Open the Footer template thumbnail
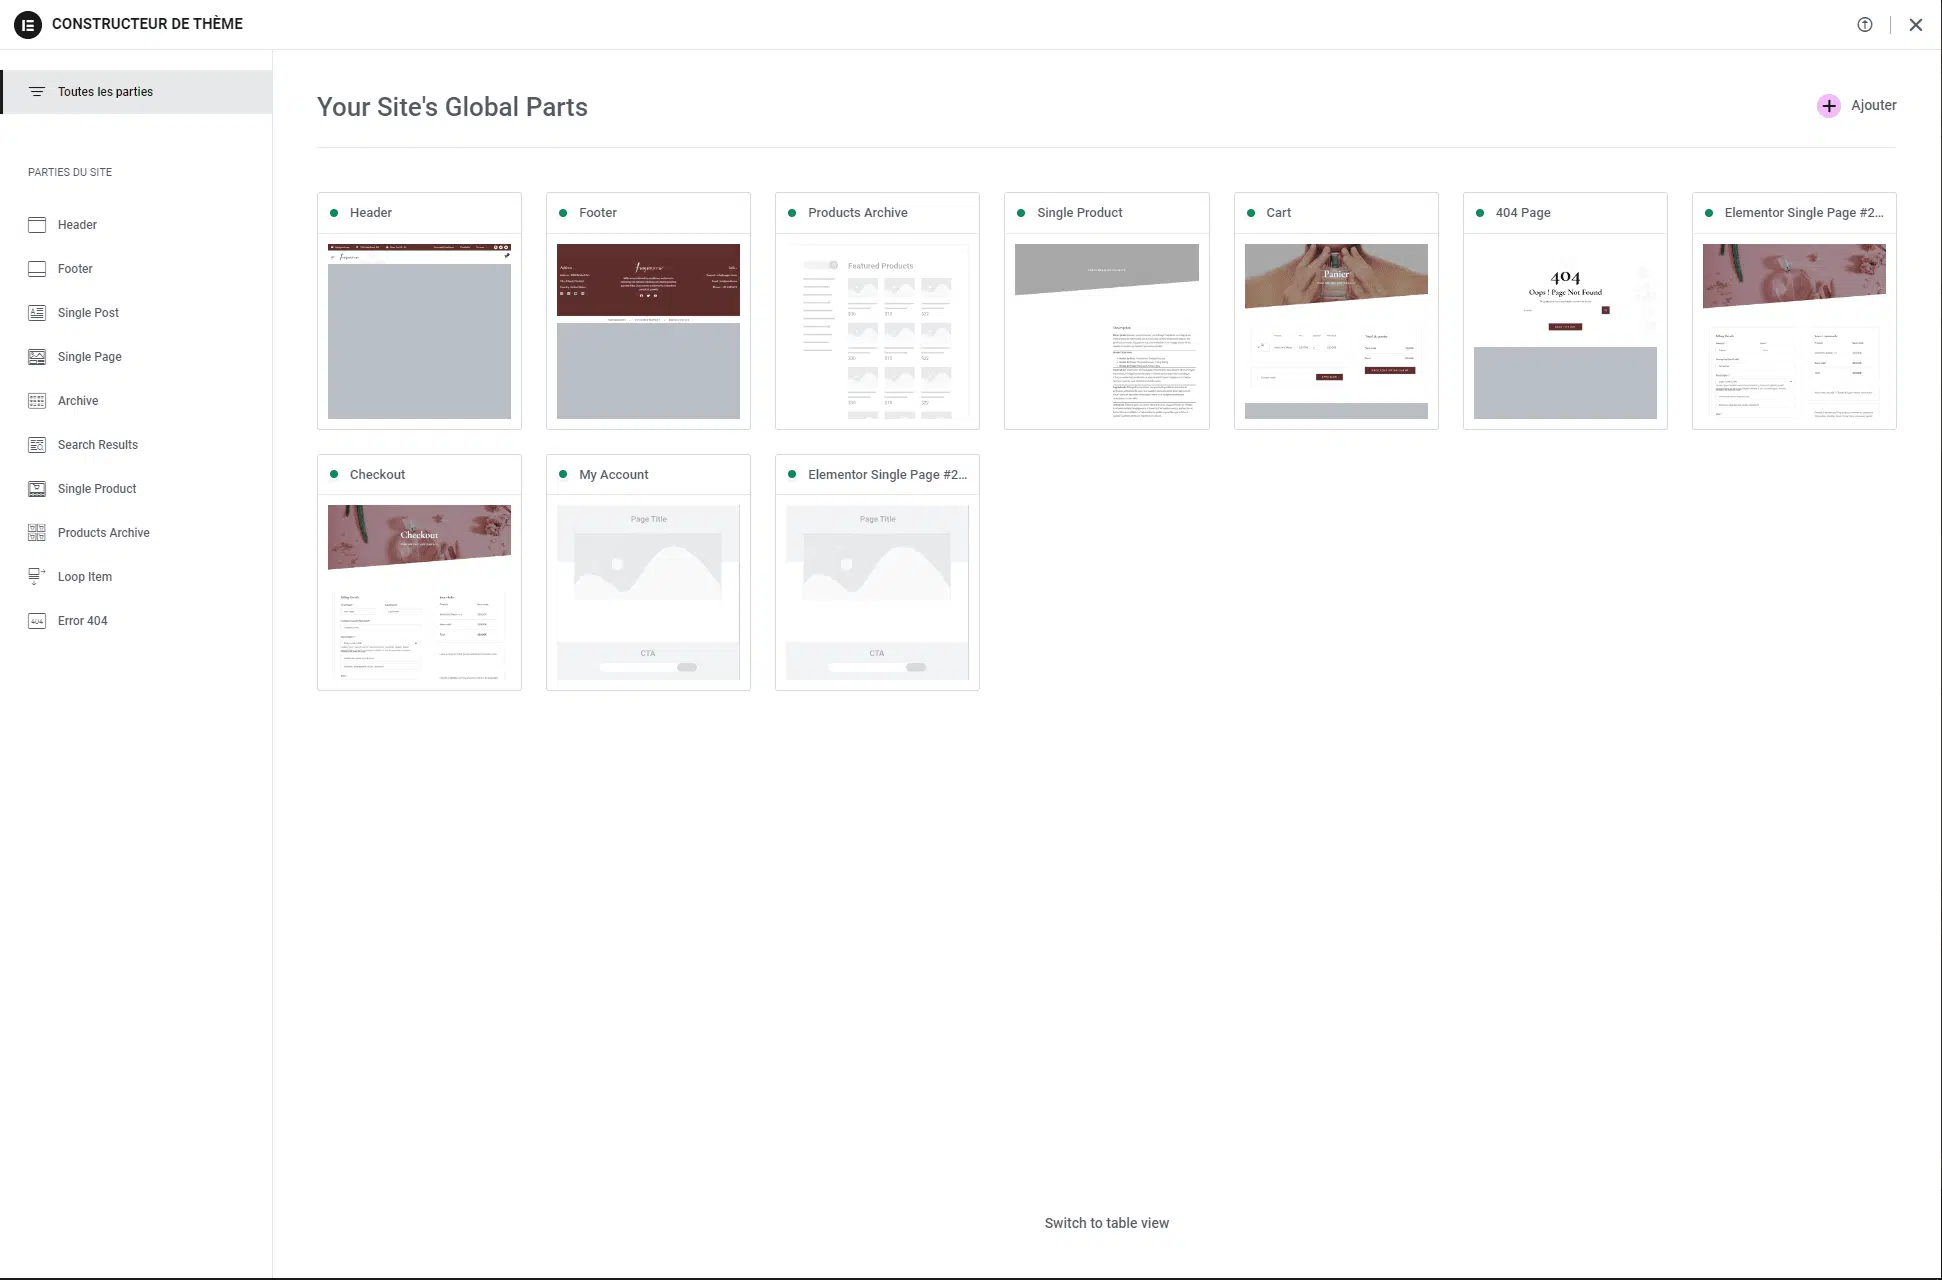The width and height of the screenshot is (1942, 1280). tap(648, 331)
